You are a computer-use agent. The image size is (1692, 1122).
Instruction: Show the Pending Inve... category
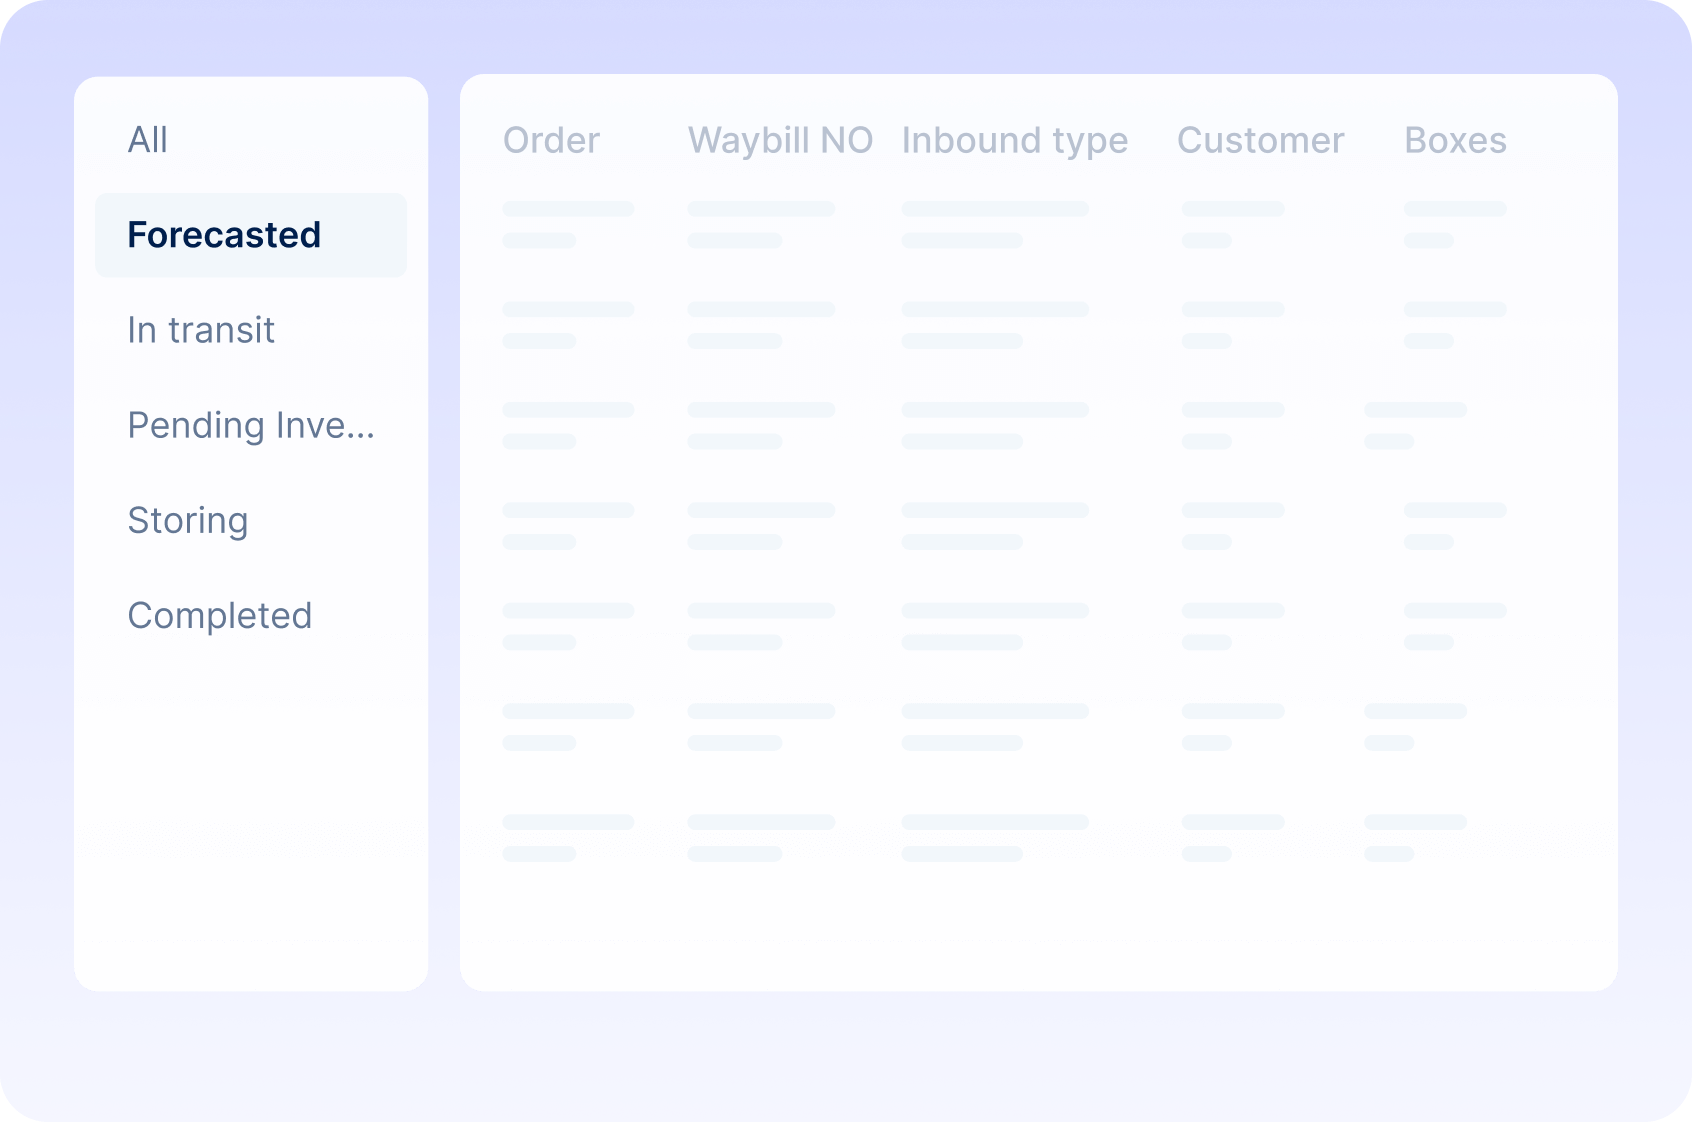pyautogui.click(x=250, y=425)
